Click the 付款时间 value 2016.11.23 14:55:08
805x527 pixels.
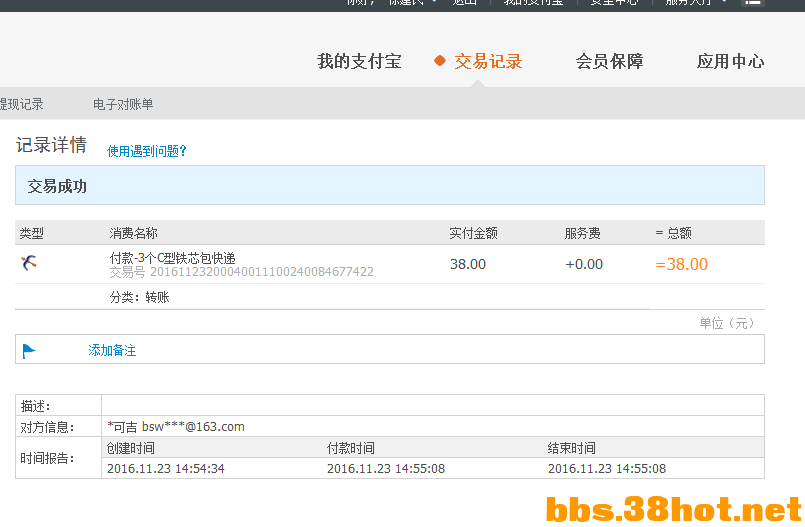pos(386,469)
